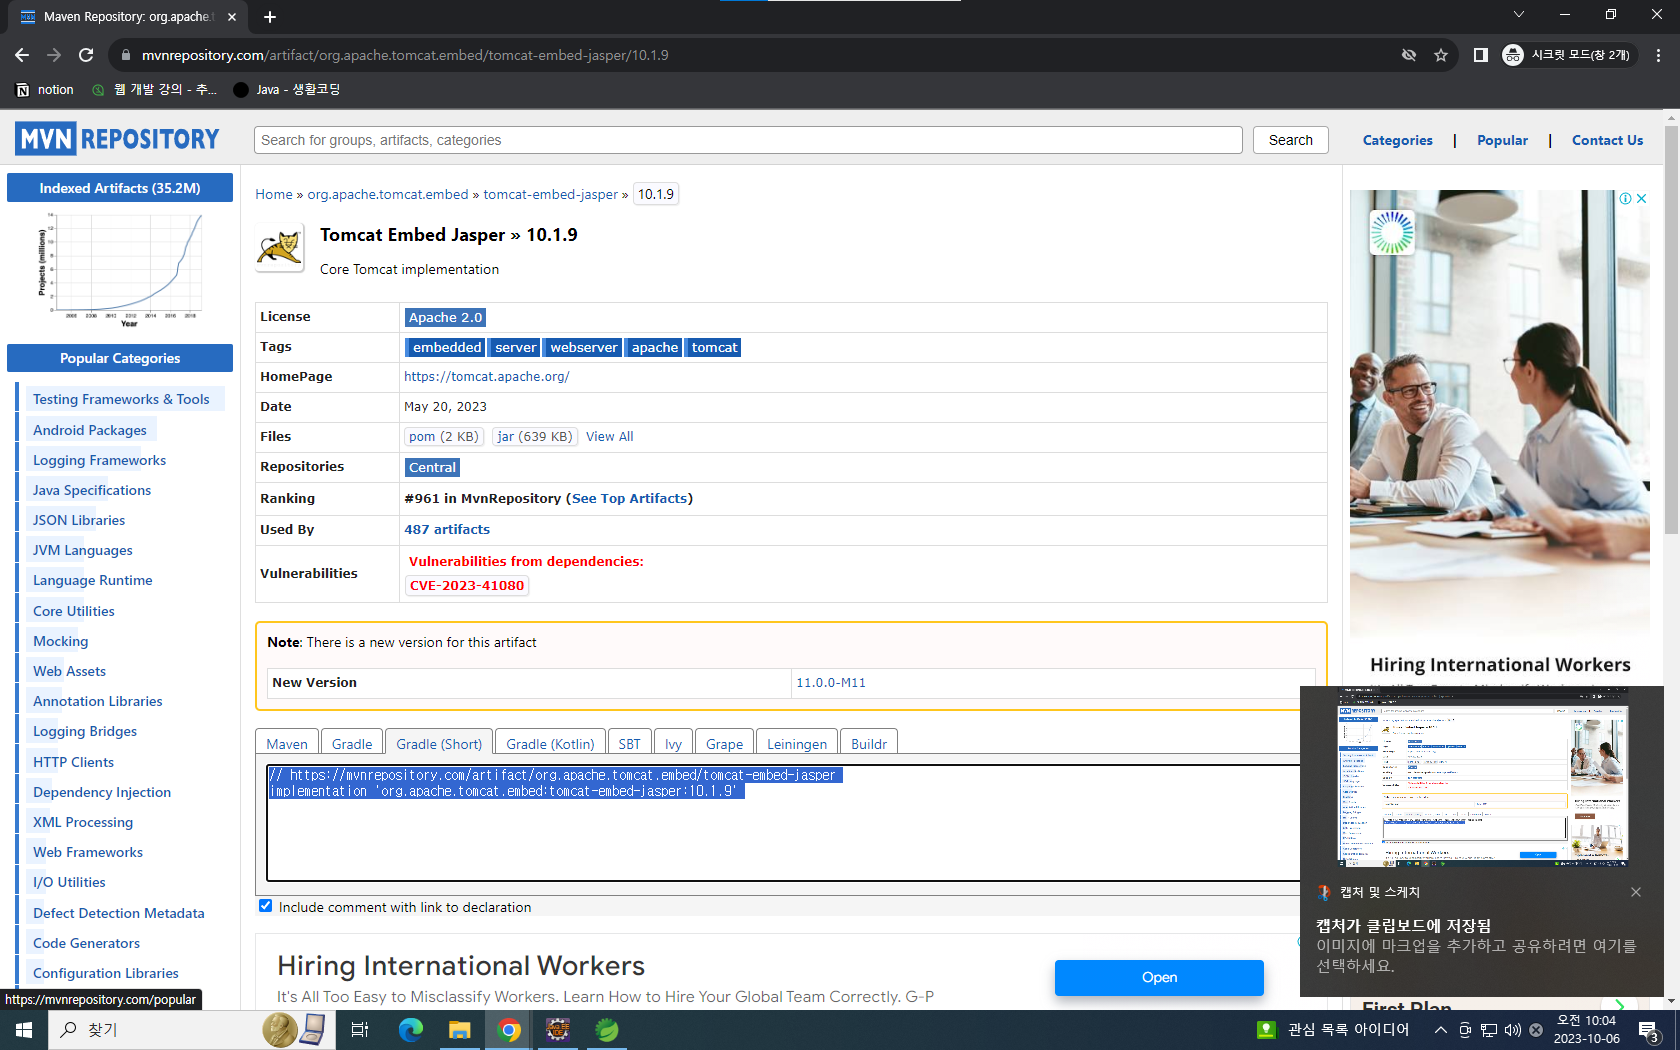This screenshot has width=1680, height=1050.
Task: Open Testing Frameworks & Tools category
Action: coord(121,399)
